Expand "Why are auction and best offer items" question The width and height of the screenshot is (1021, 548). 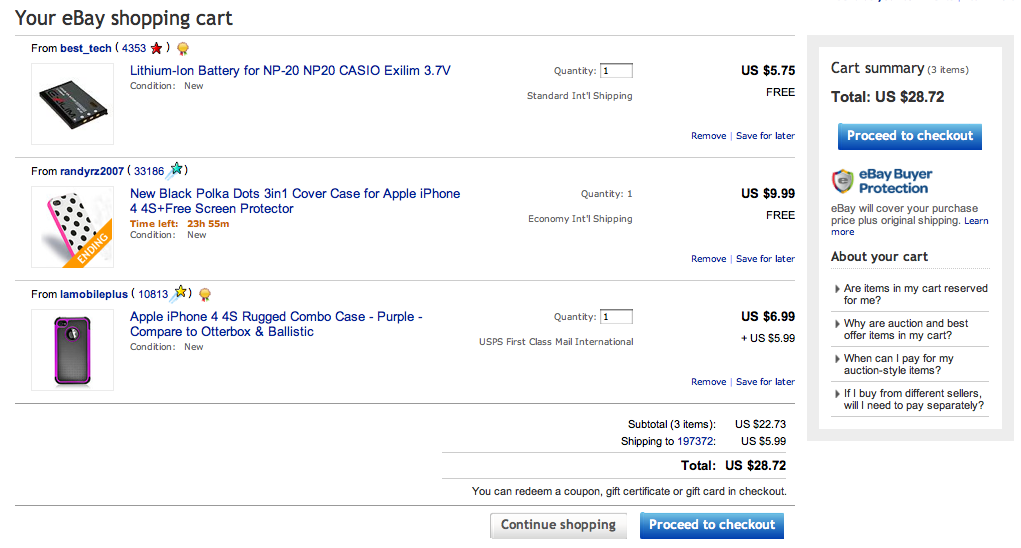pos(905,329)
